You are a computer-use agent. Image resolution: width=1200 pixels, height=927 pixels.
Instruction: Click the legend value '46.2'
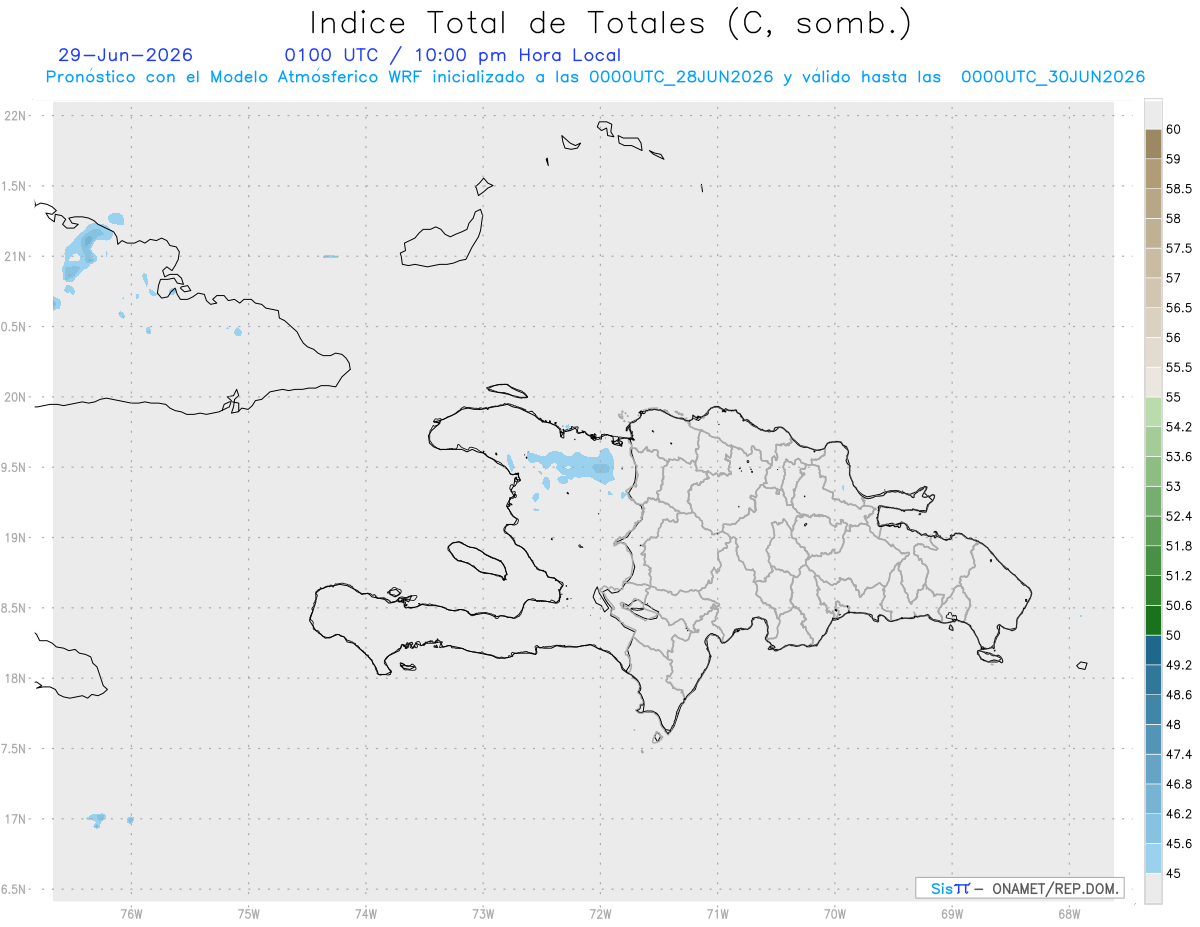pos(1178,814)
